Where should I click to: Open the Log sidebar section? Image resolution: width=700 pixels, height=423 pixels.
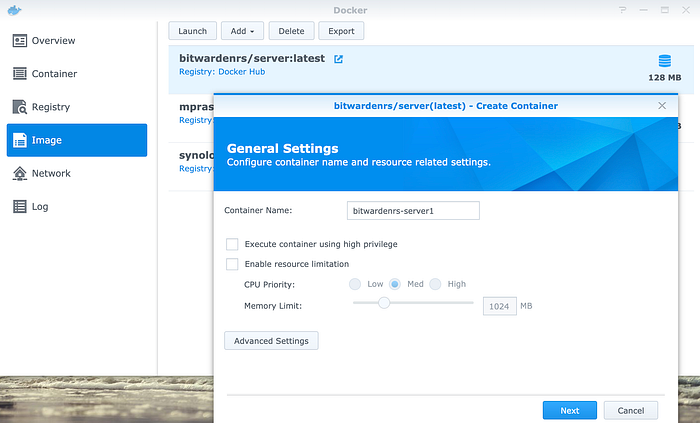pos(77,206)
